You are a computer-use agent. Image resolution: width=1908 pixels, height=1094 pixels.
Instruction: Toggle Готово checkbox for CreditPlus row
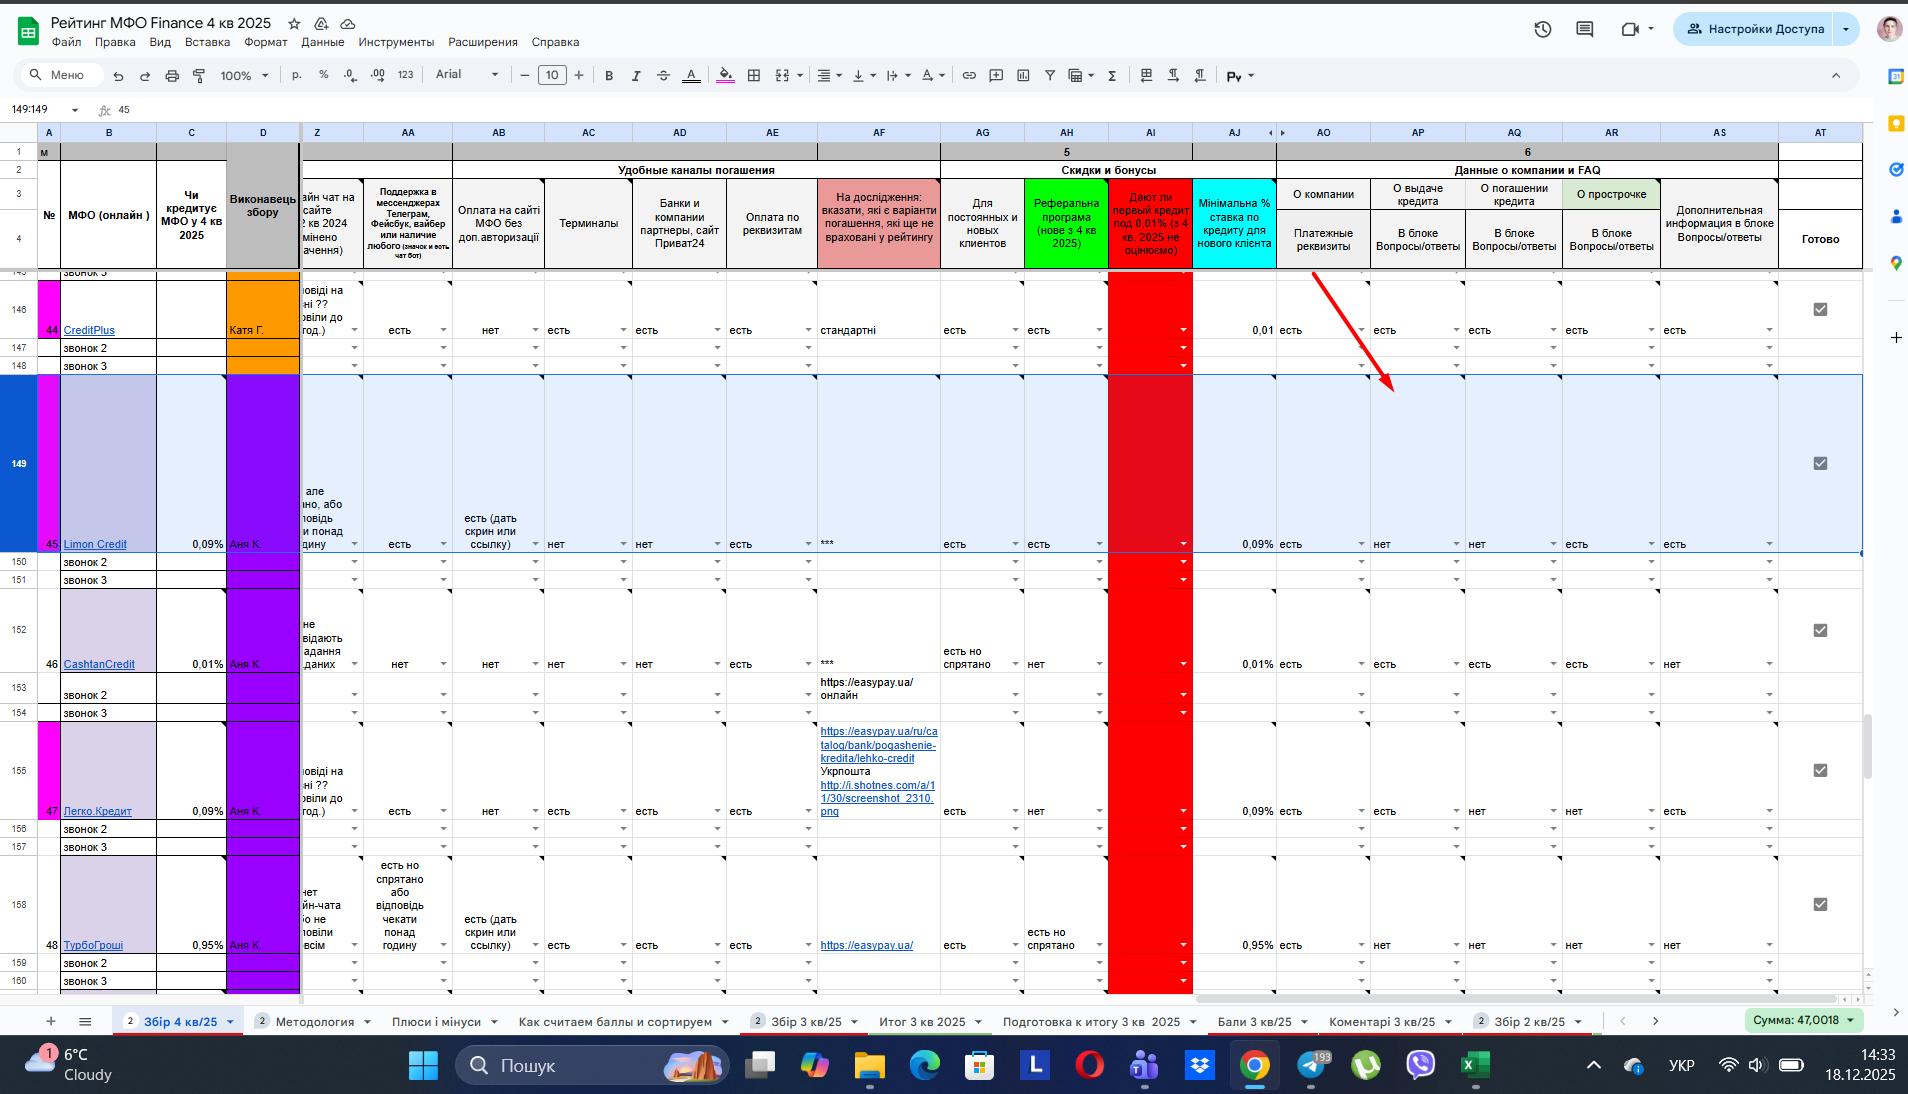pyautogui.click(x=1820, y=309)
